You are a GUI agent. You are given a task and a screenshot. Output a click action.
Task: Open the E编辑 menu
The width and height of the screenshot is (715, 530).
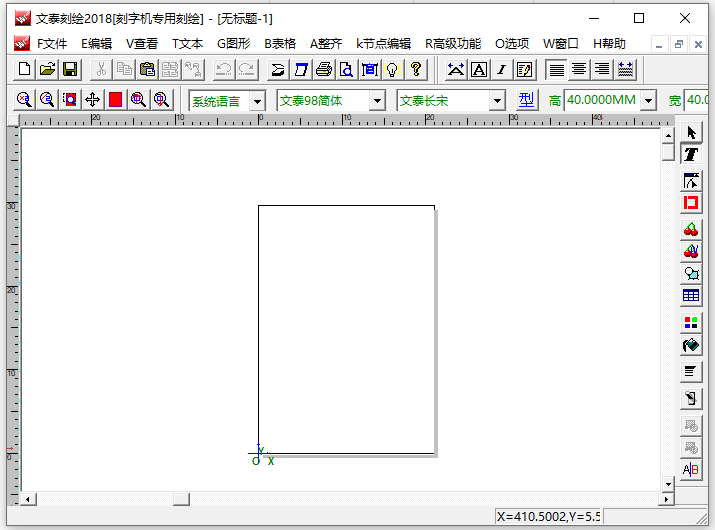[97, 44]
